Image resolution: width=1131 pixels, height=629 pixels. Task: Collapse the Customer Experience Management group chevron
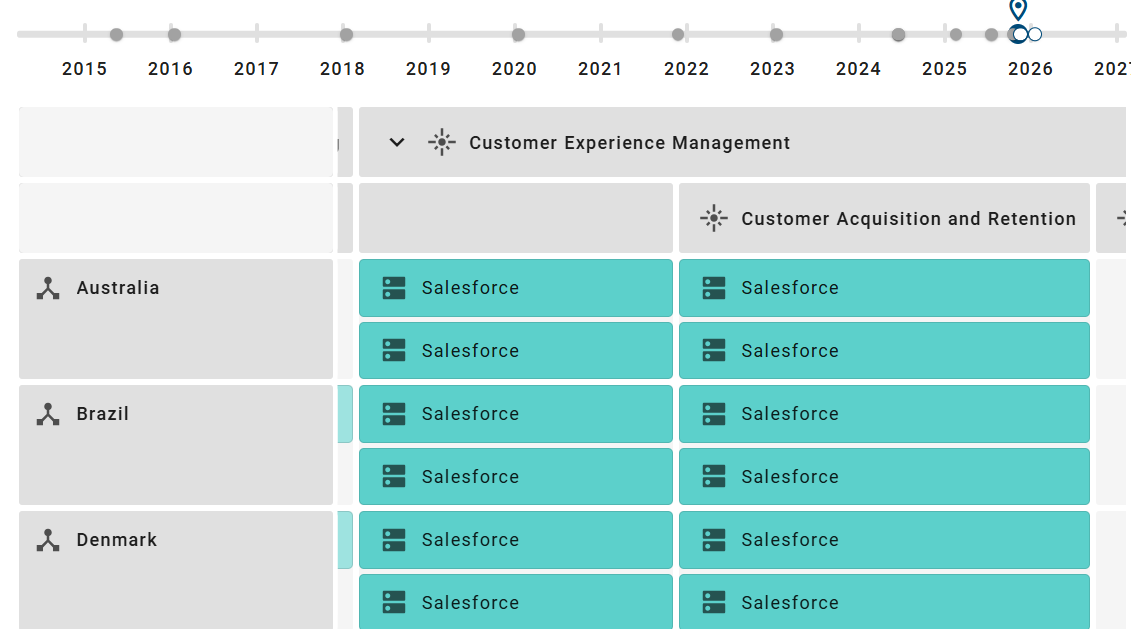(397, 143)
